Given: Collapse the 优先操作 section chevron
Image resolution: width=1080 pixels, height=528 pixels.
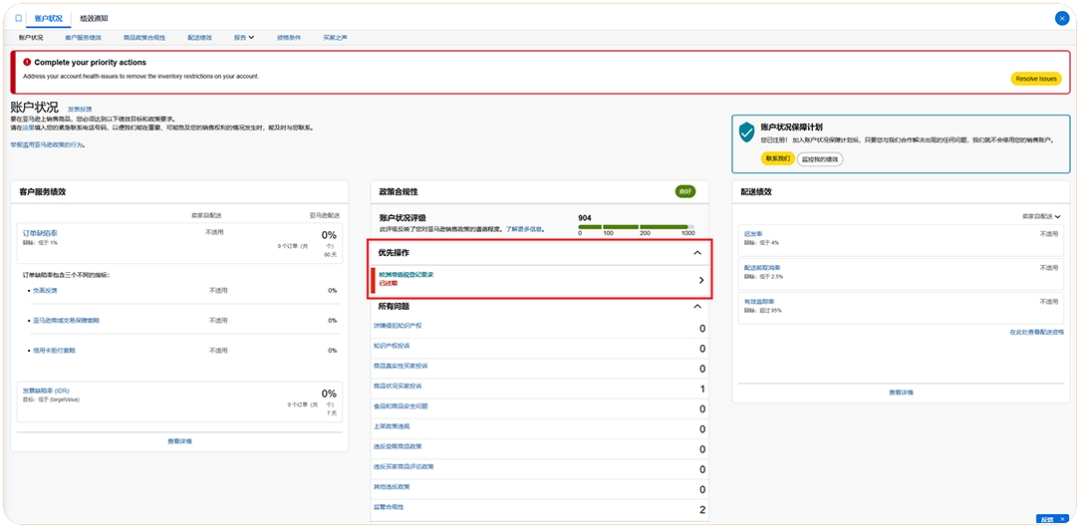Looking at the screenshot, I should point(697,253).
